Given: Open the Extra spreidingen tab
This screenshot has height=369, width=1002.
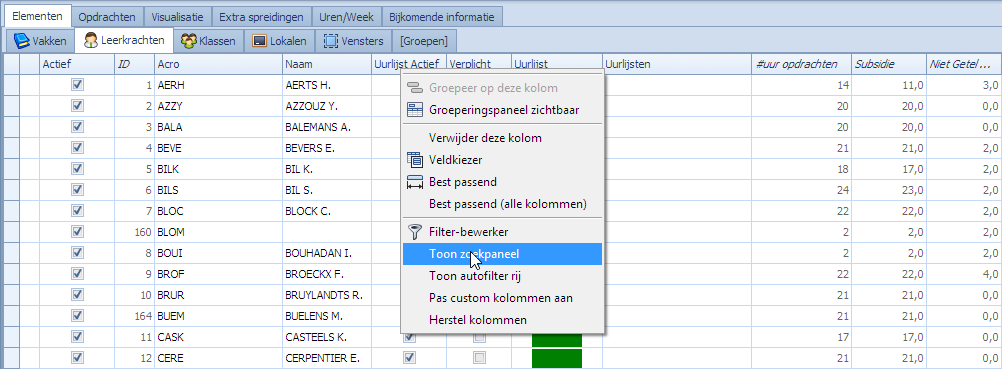Looking at the screenshot, I should tap(262, 17).
